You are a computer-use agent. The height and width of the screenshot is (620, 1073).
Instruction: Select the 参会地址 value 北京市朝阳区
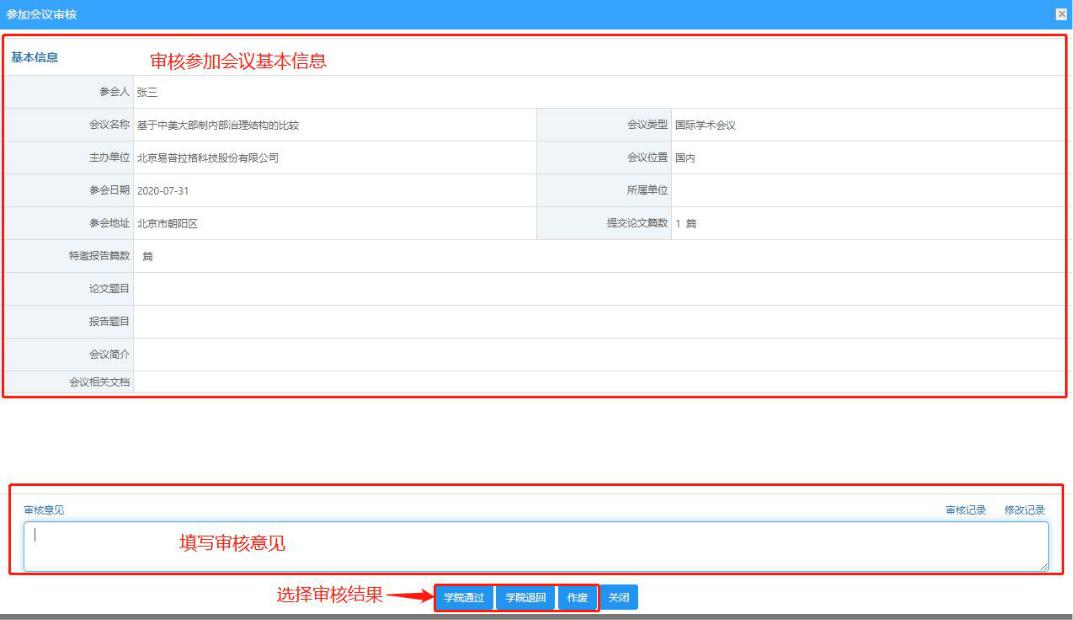168,224
